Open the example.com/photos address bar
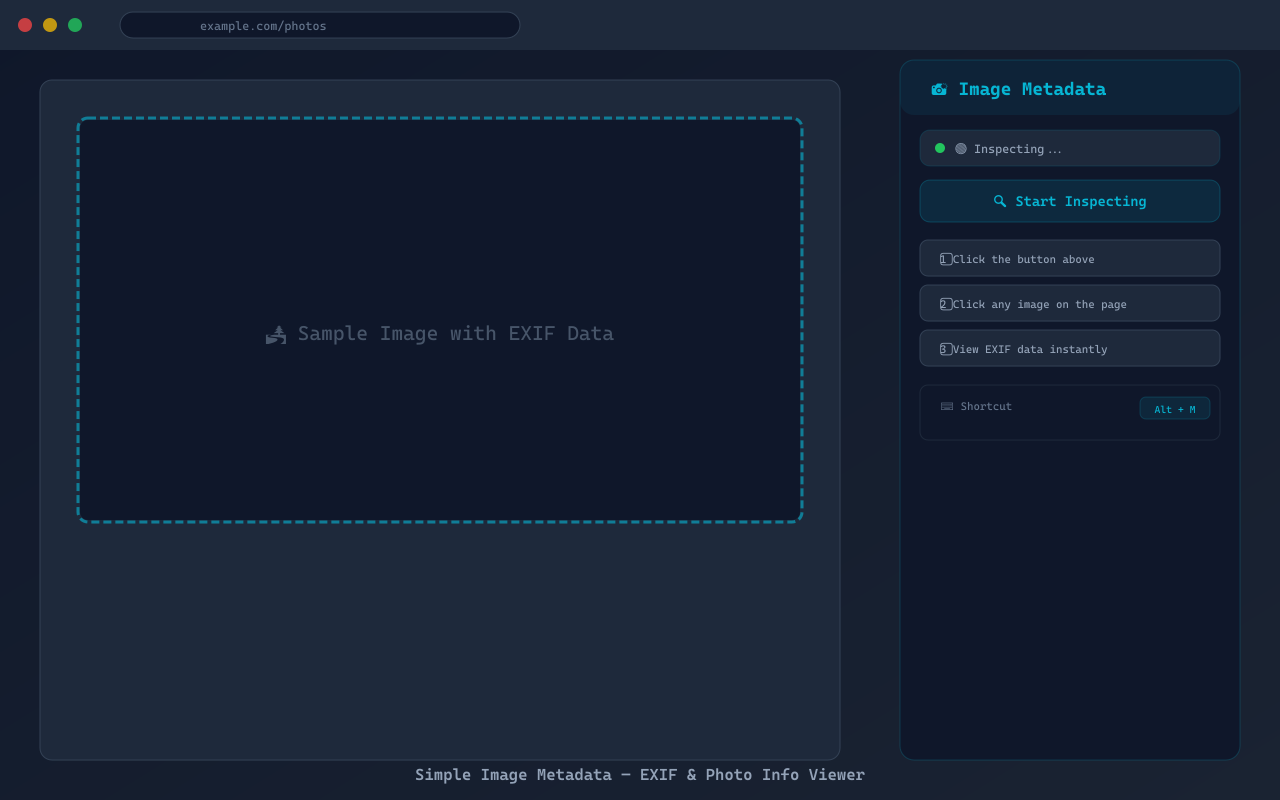 [319, 25]
